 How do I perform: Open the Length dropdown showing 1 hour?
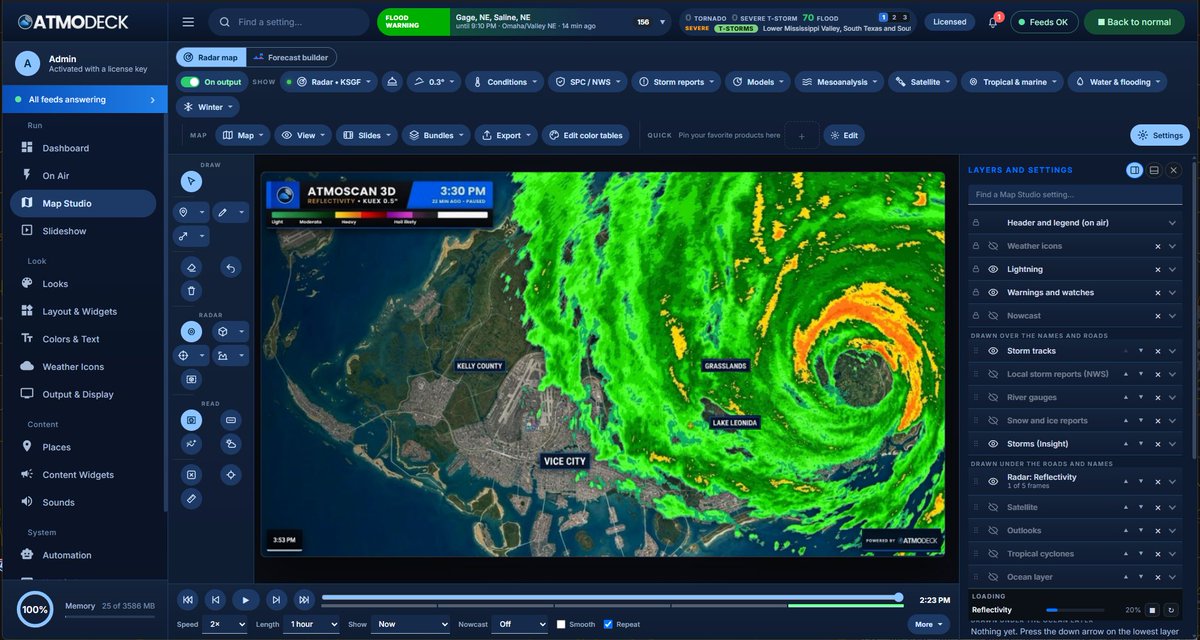point(313,624)
